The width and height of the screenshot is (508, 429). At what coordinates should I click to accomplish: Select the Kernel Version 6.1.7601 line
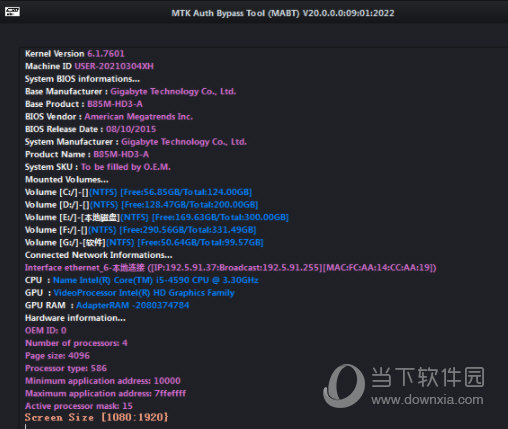[x=75, y=54]
